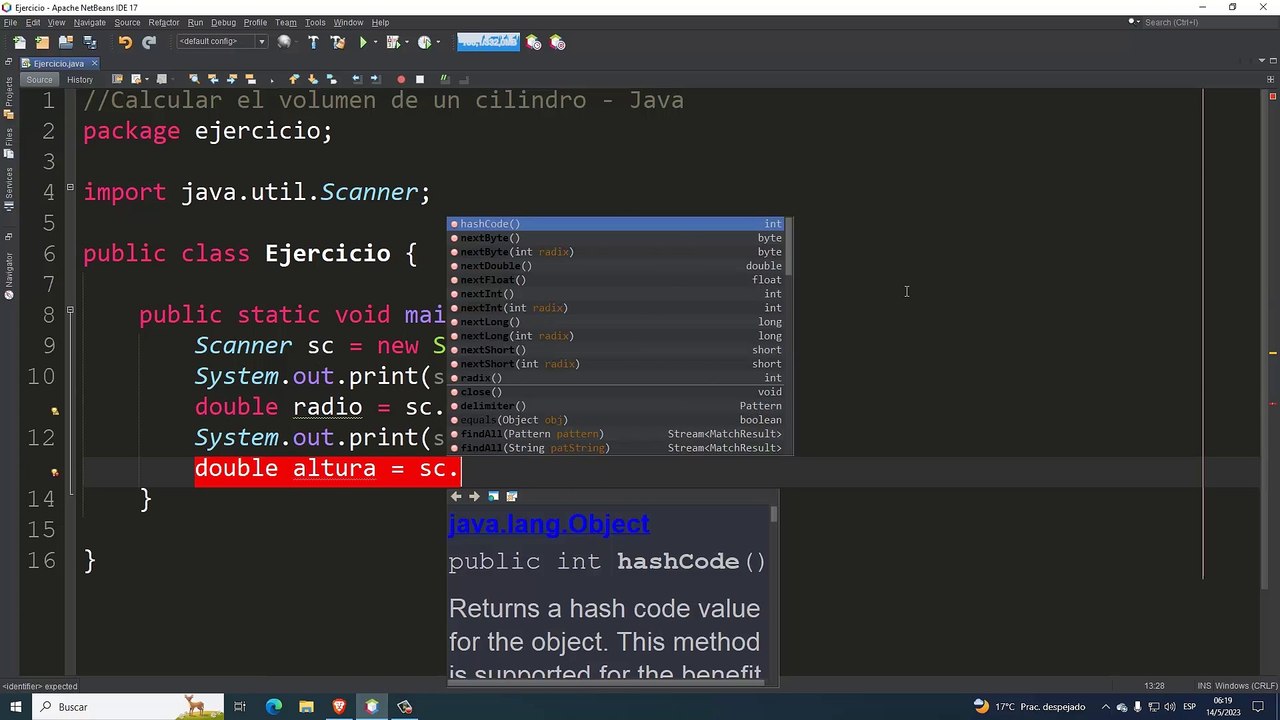The width and height of the screenshot is (1280, 720).
Task: Jump to previous bookmark icon
Action: pyautogui.click(x=294, y=79)
